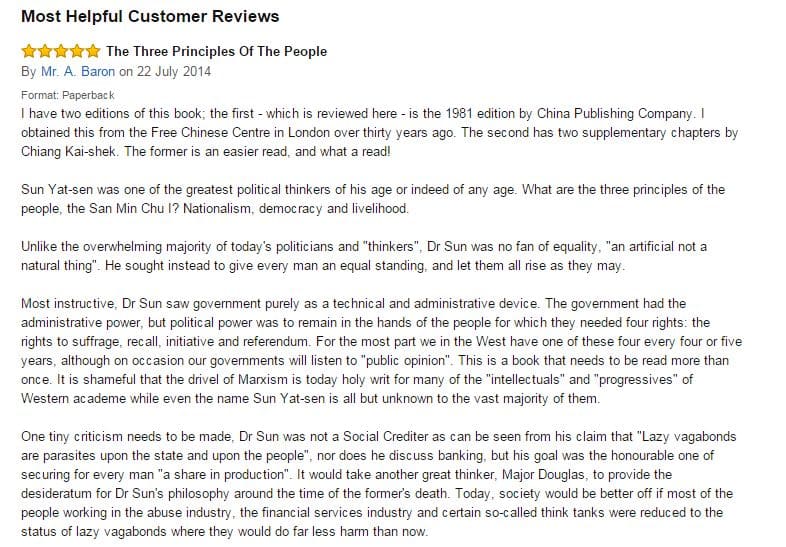Click the Format: Paperback label

[68, 95]
